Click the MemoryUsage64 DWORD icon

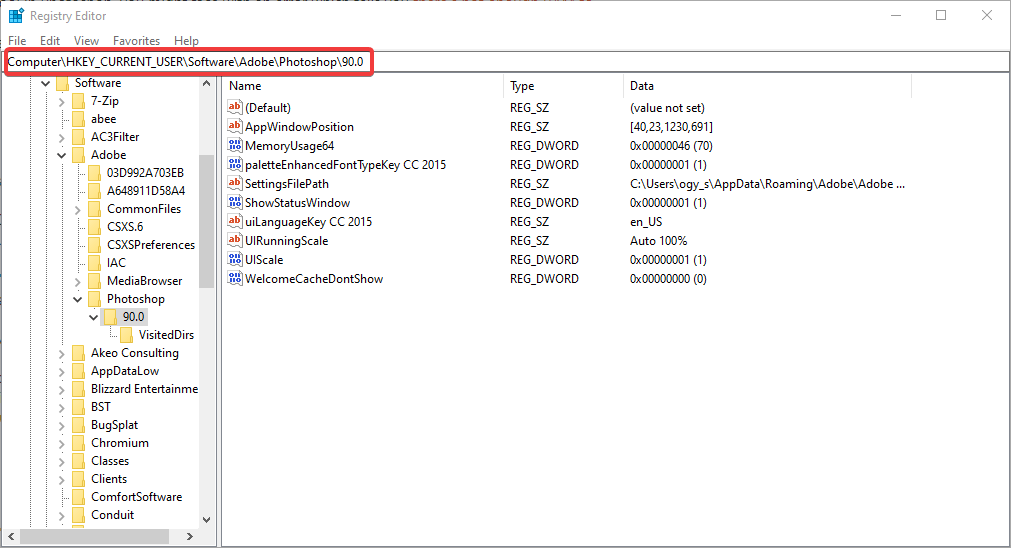tap(235, 145)
